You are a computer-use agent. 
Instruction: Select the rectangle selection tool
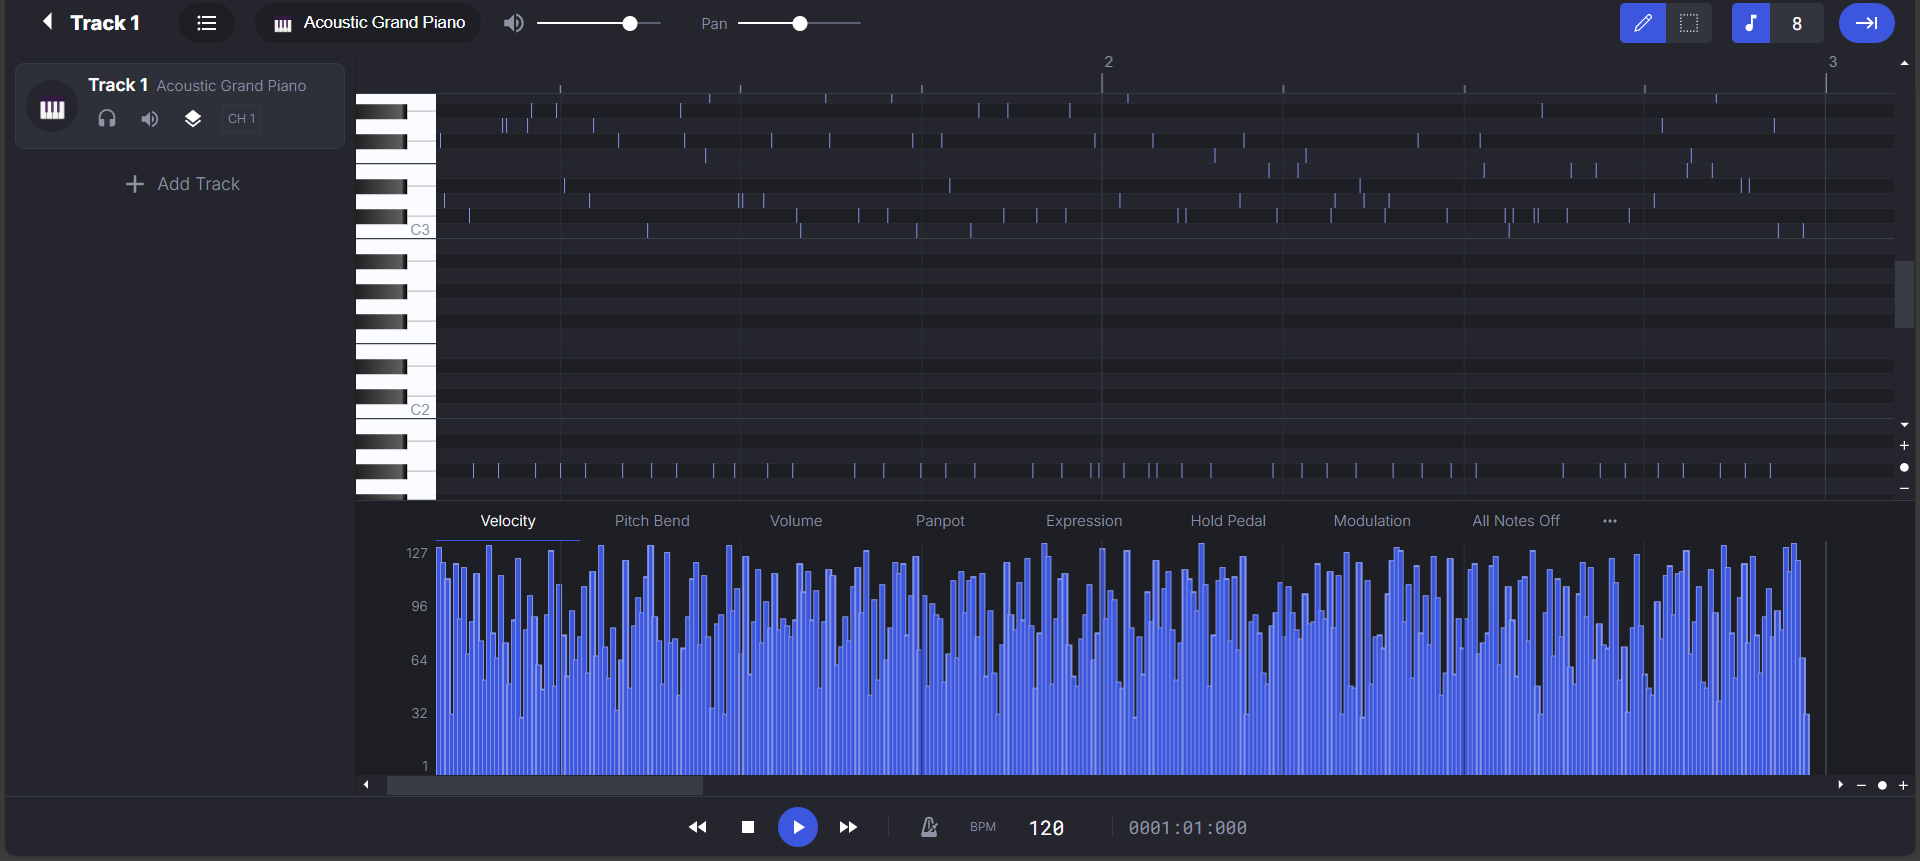tap(1689, 23)
